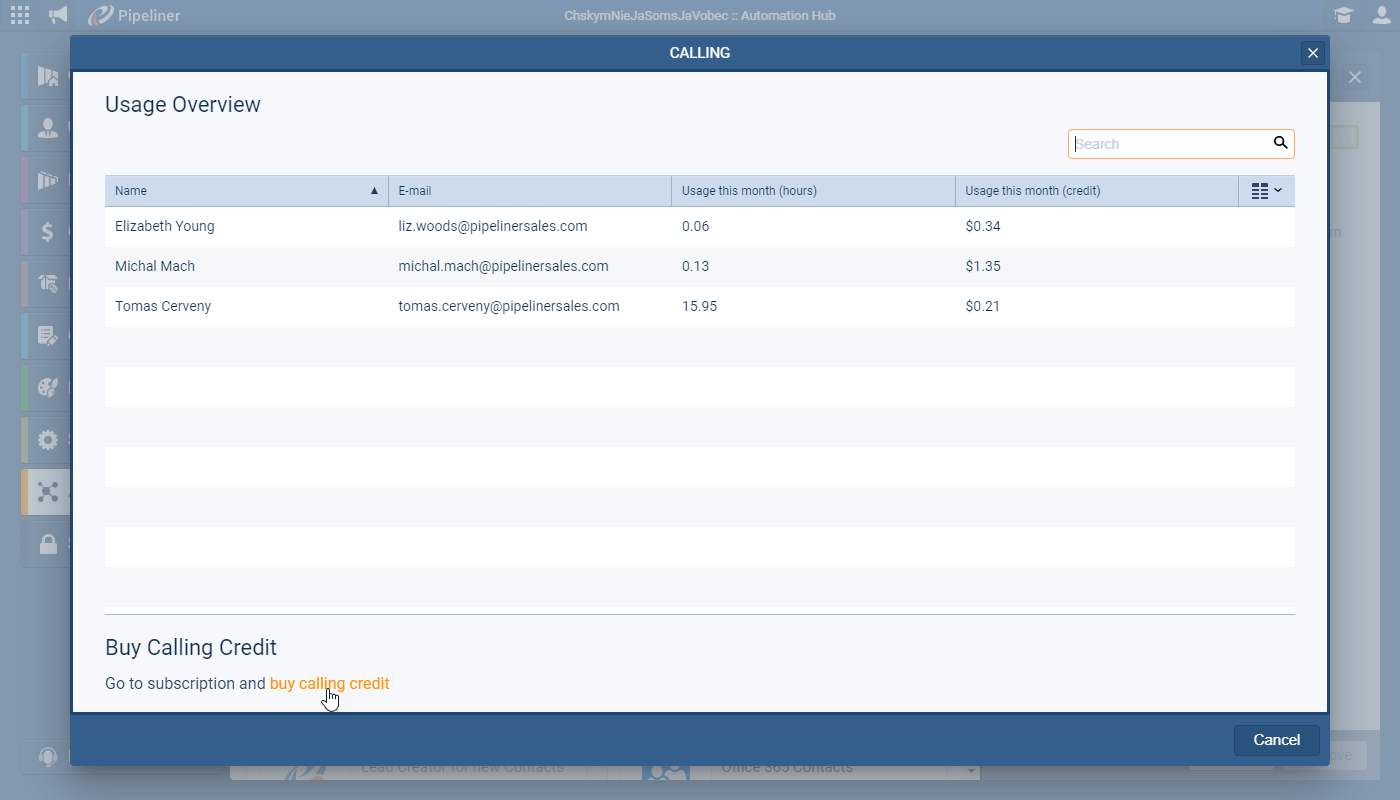Open the app grid launcher icon

(x=20, y=15)
